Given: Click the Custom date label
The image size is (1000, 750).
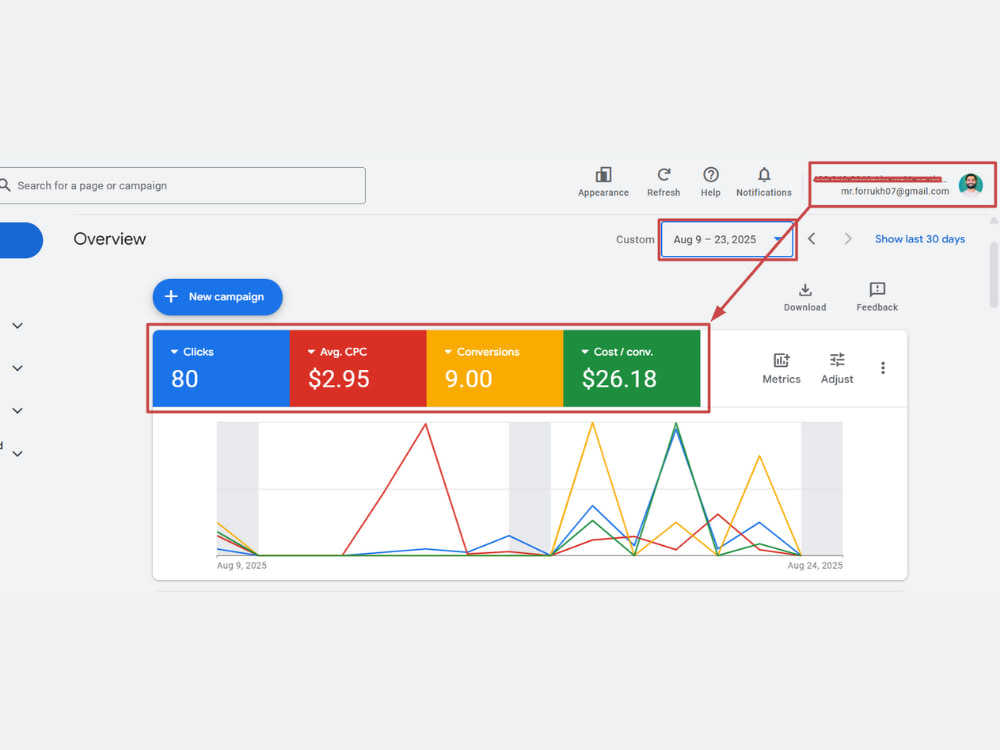Looking at the screenshot, I should [x=635, y=239].
